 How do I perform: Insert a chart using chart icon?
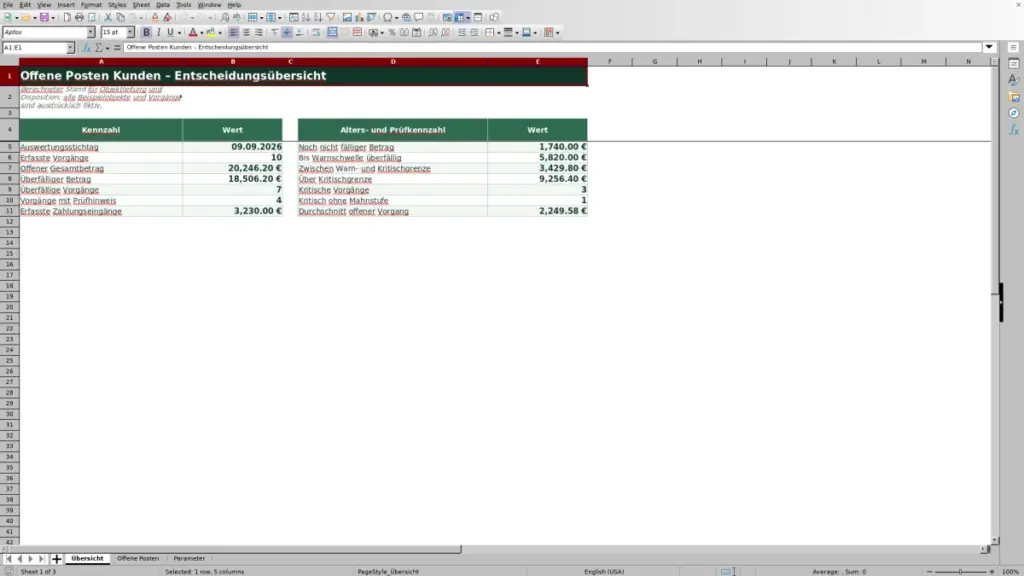point(359,18)
